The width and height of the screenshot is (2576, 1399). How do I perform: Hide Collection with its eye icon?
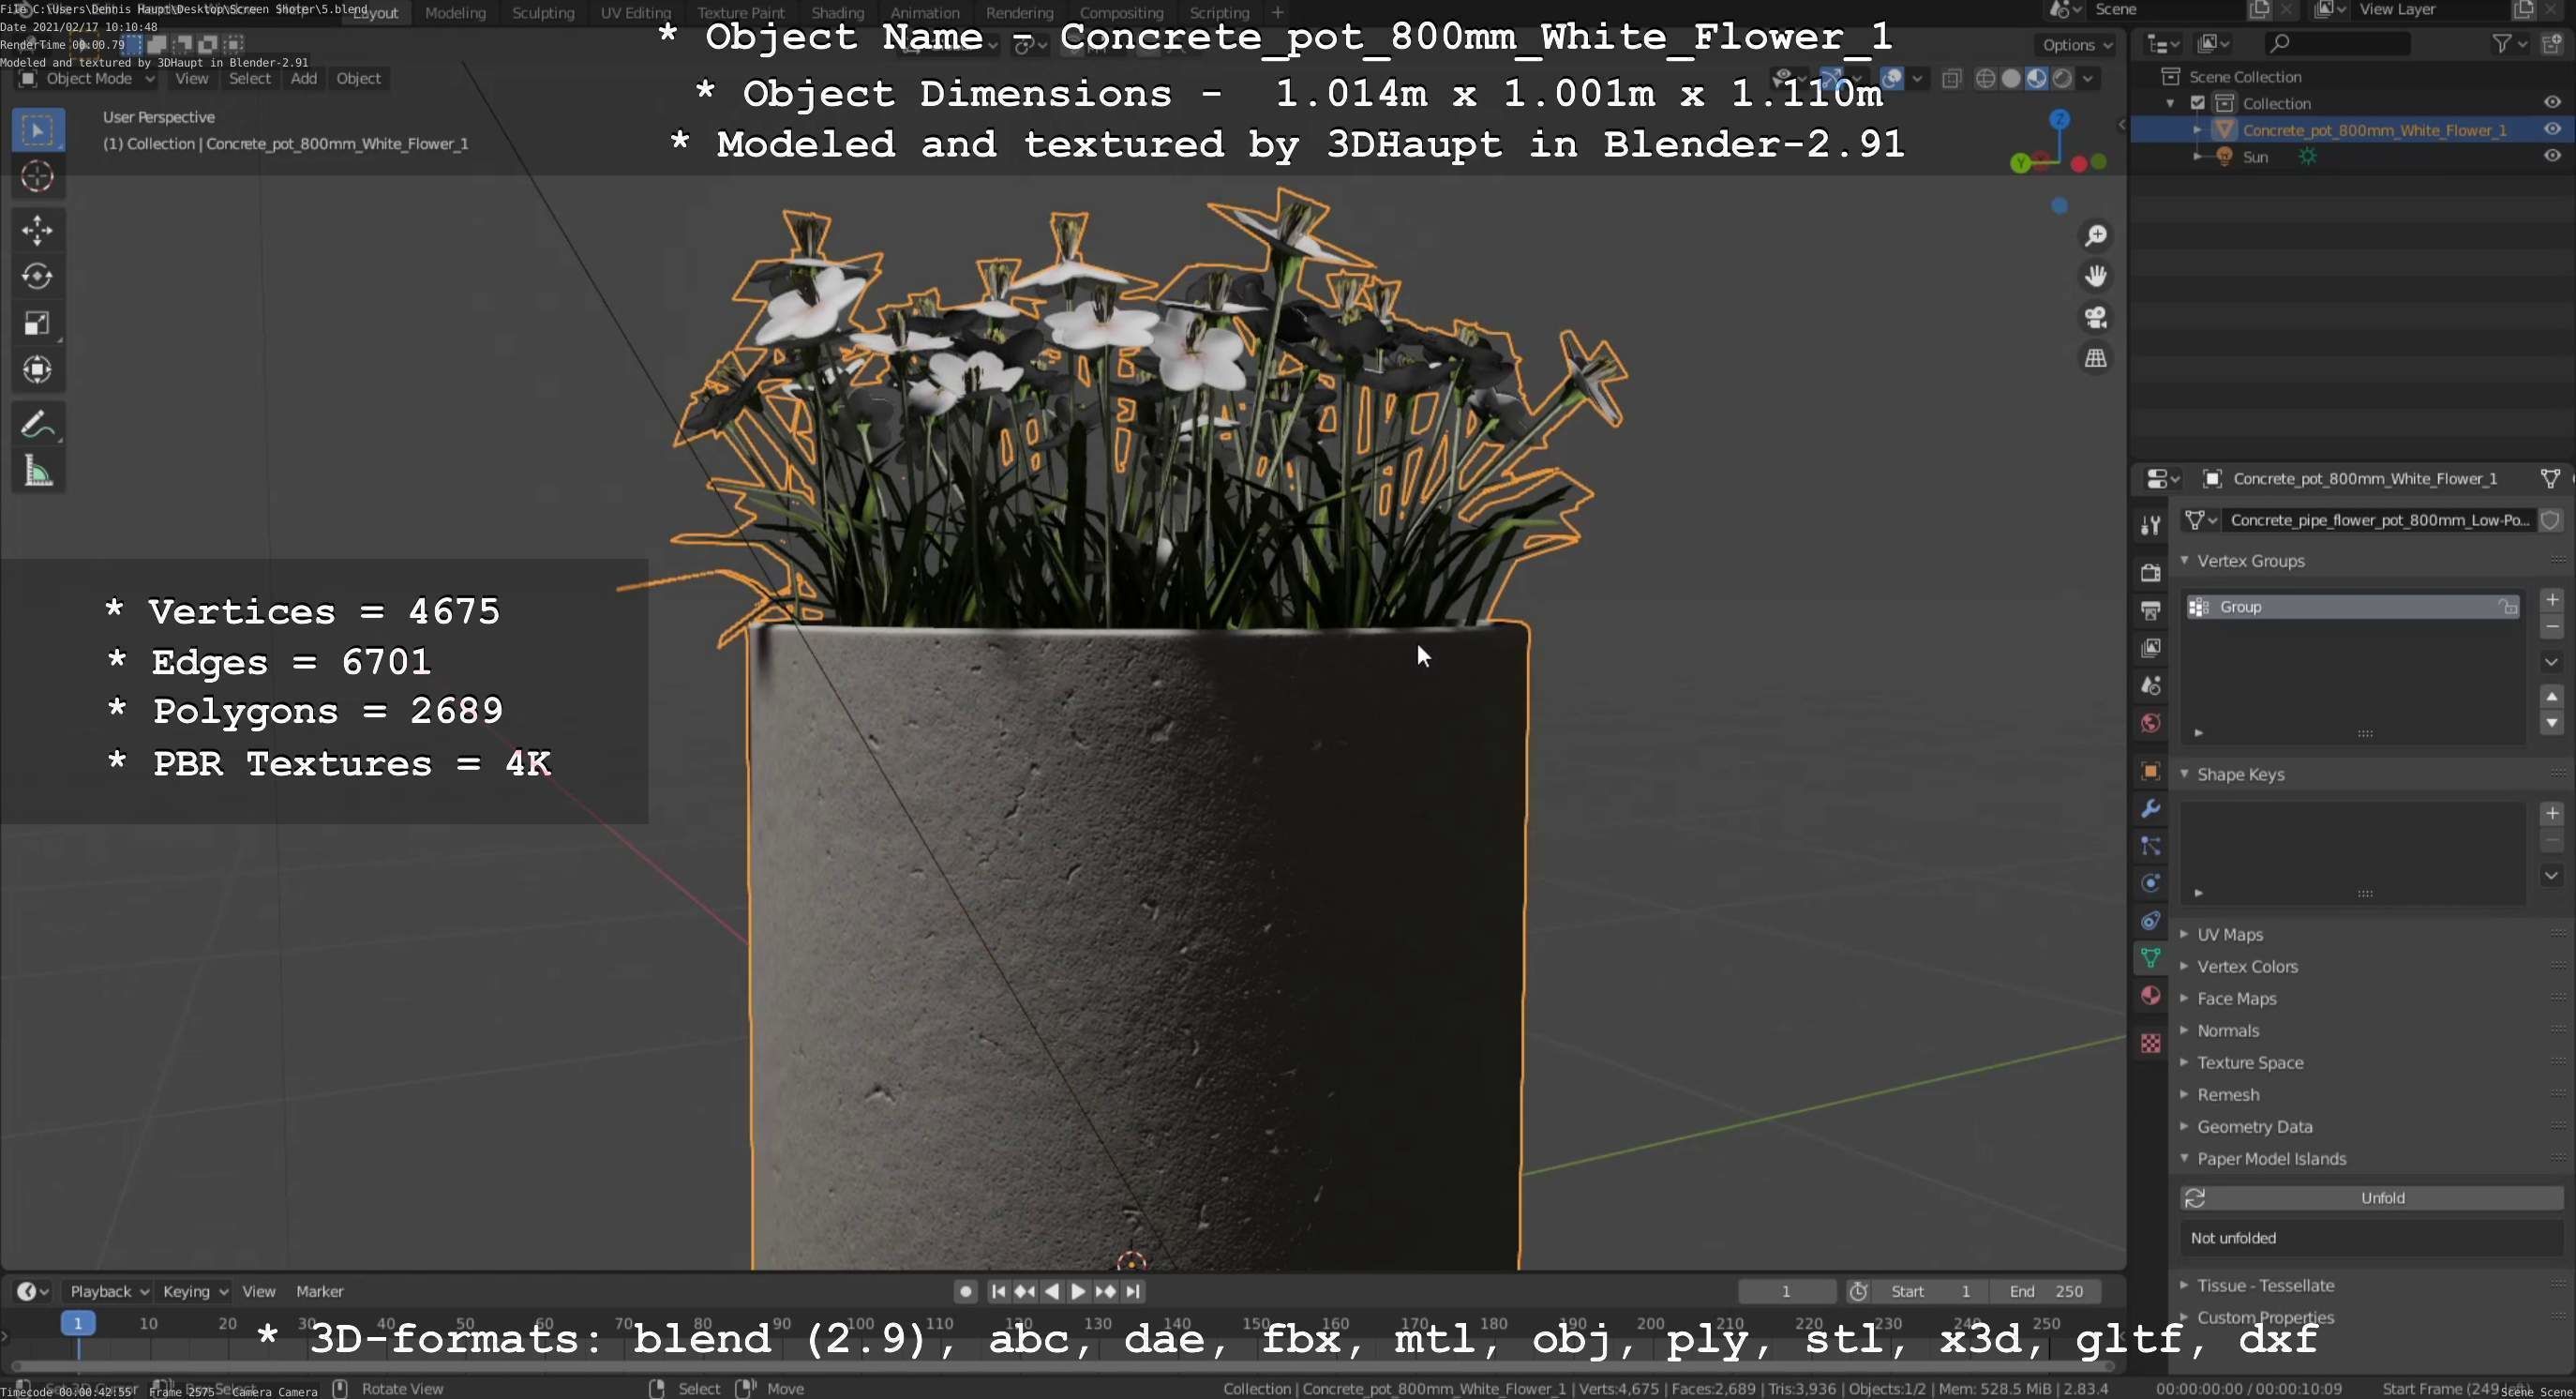pyautogui.click(x=2552, y=102)
